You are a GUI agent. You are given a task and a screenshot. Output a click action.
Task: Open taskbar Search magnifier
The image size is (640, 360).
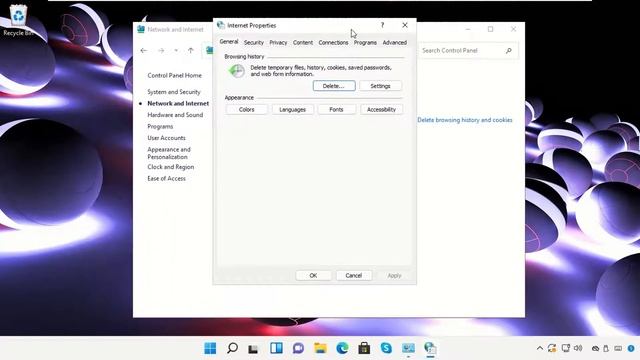click(232, 348)
